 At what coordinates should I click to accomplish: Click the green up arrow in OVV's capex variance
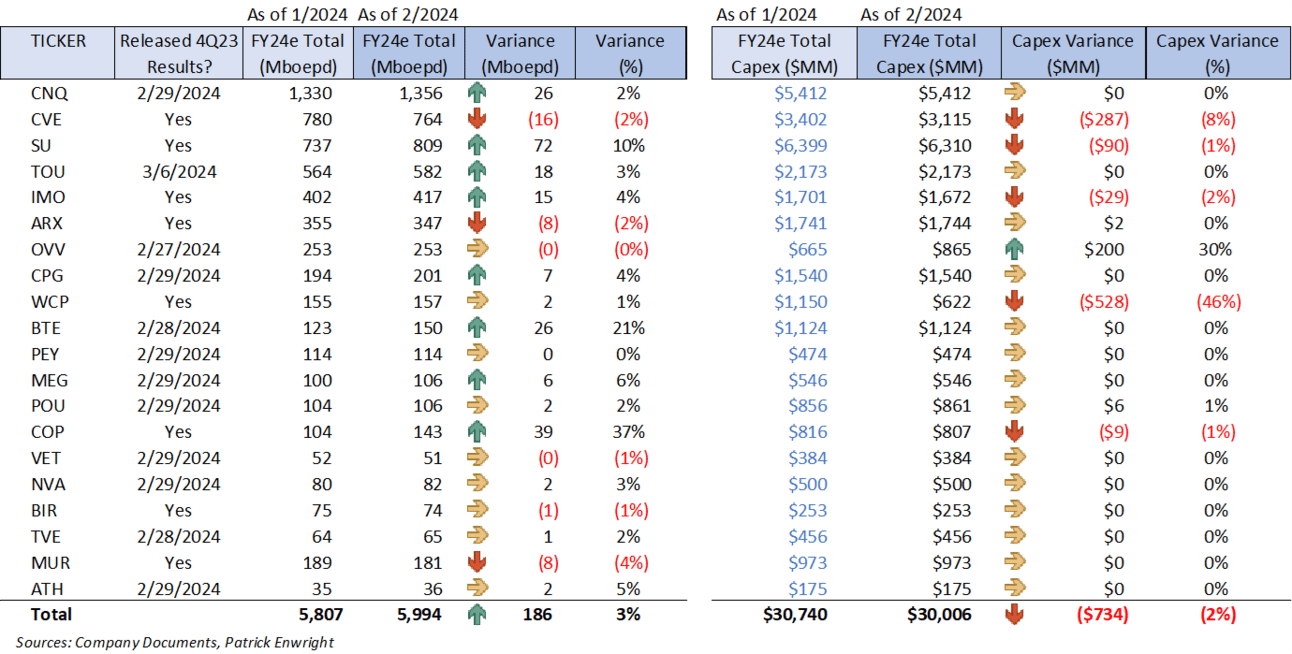[x=1014, y=249]
